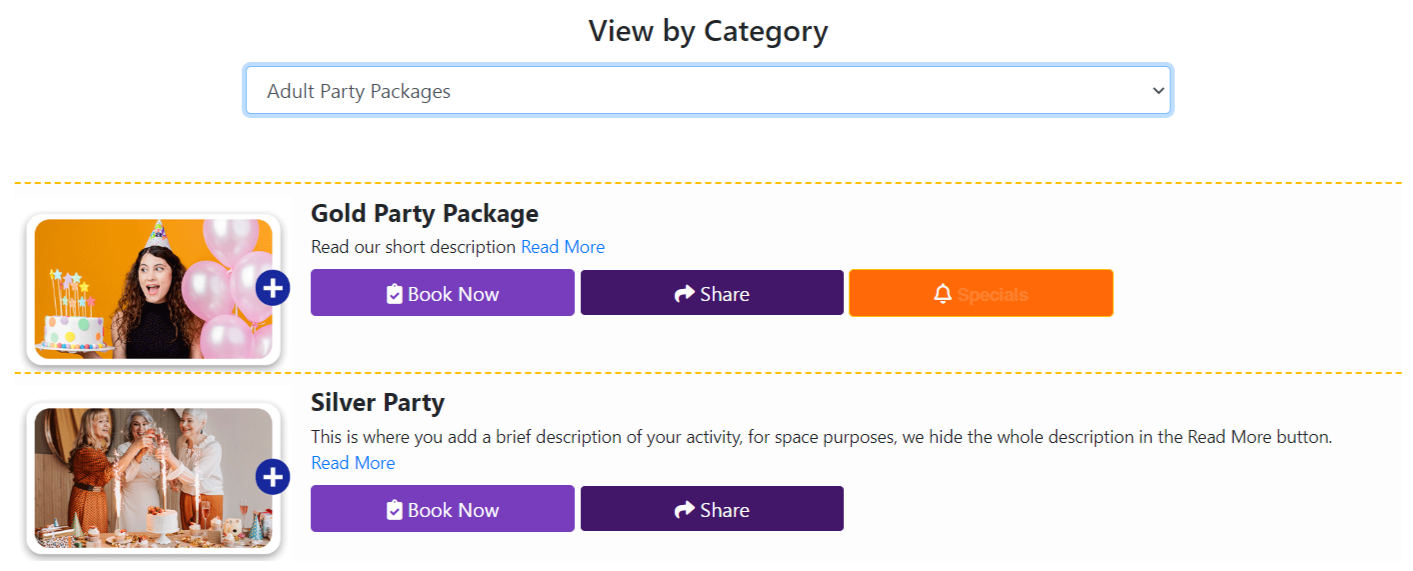Book the Gold Party Package now
1413x571 pixels.
(443, 293)
